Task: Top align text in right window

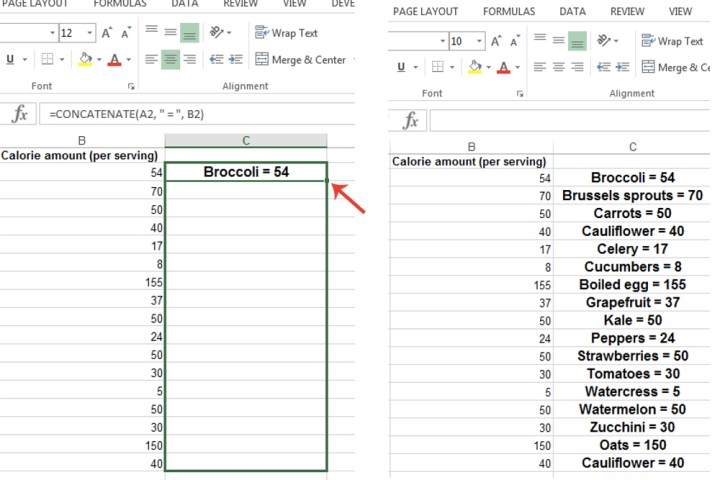Action: 540,40
